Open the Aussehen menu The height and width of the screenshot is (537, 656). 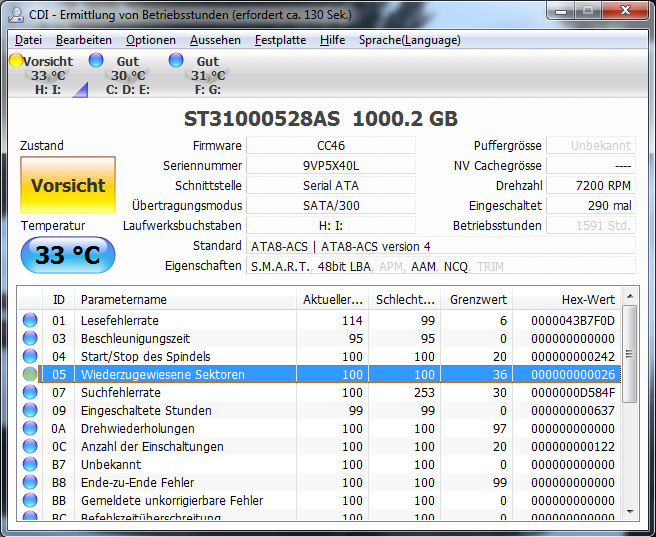[x=215, y=40]
